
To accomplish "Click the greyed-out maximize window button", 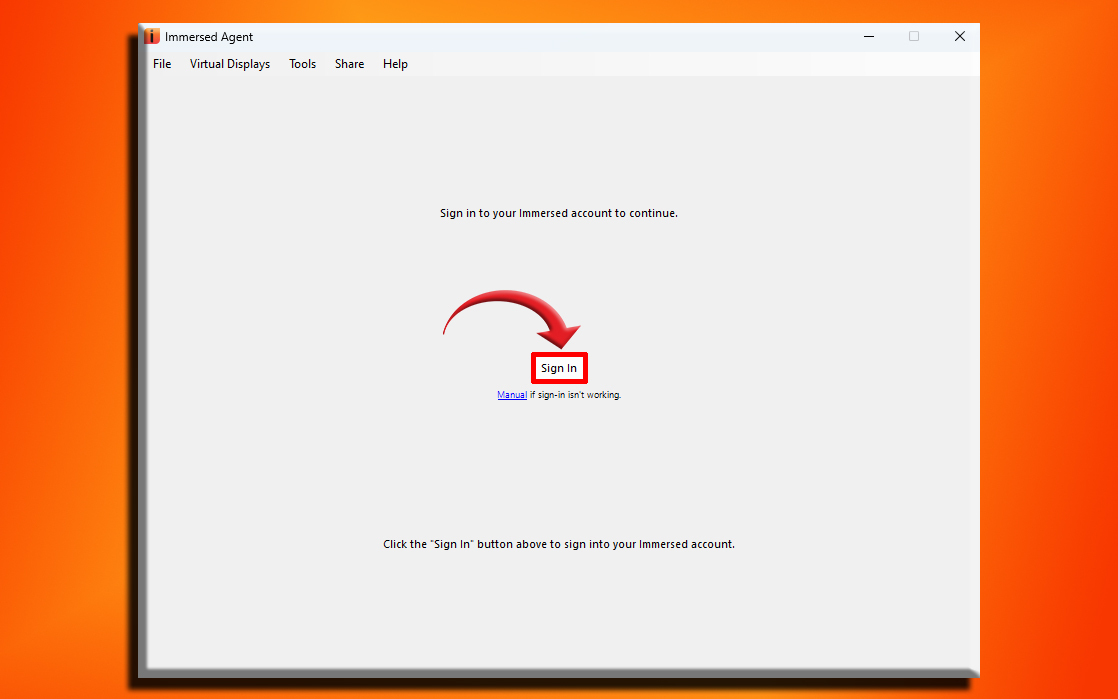I will click(x=914, y=37).
